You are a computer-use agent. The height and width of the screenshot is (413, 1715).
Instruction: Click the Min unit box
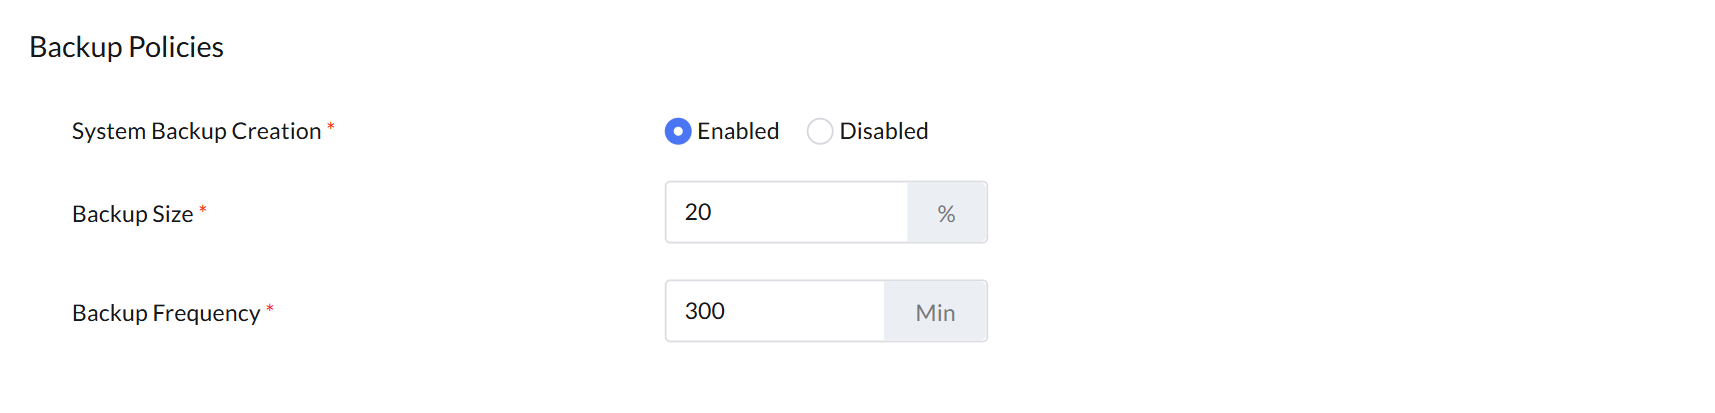(936, 312)
